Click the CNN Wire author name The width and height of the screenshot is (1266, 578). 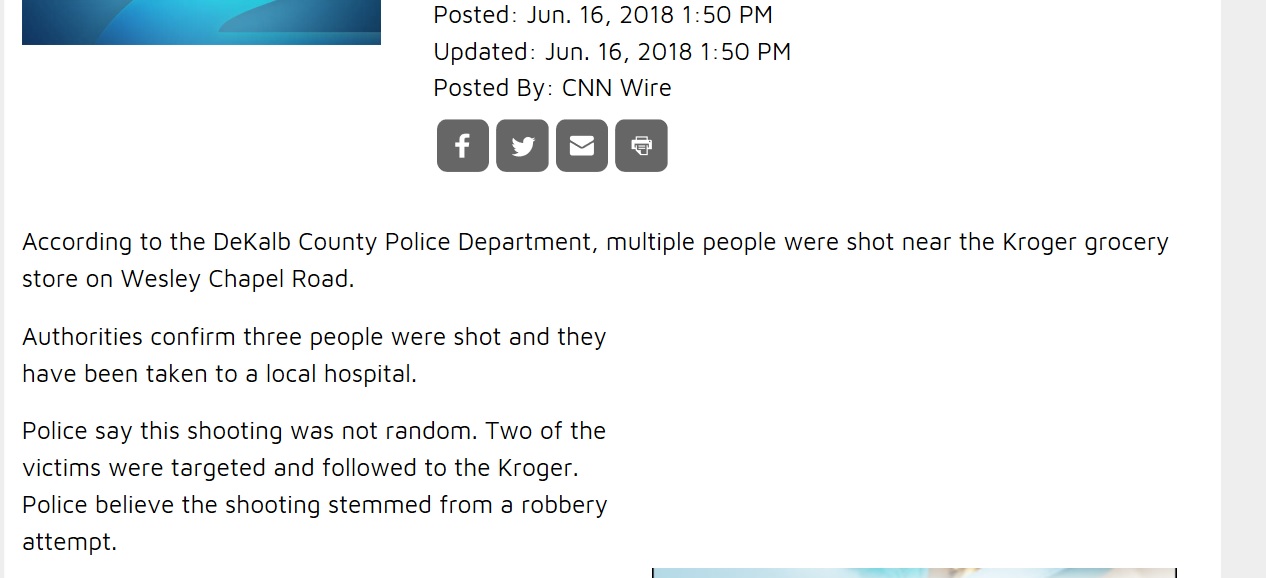point(616,88)
